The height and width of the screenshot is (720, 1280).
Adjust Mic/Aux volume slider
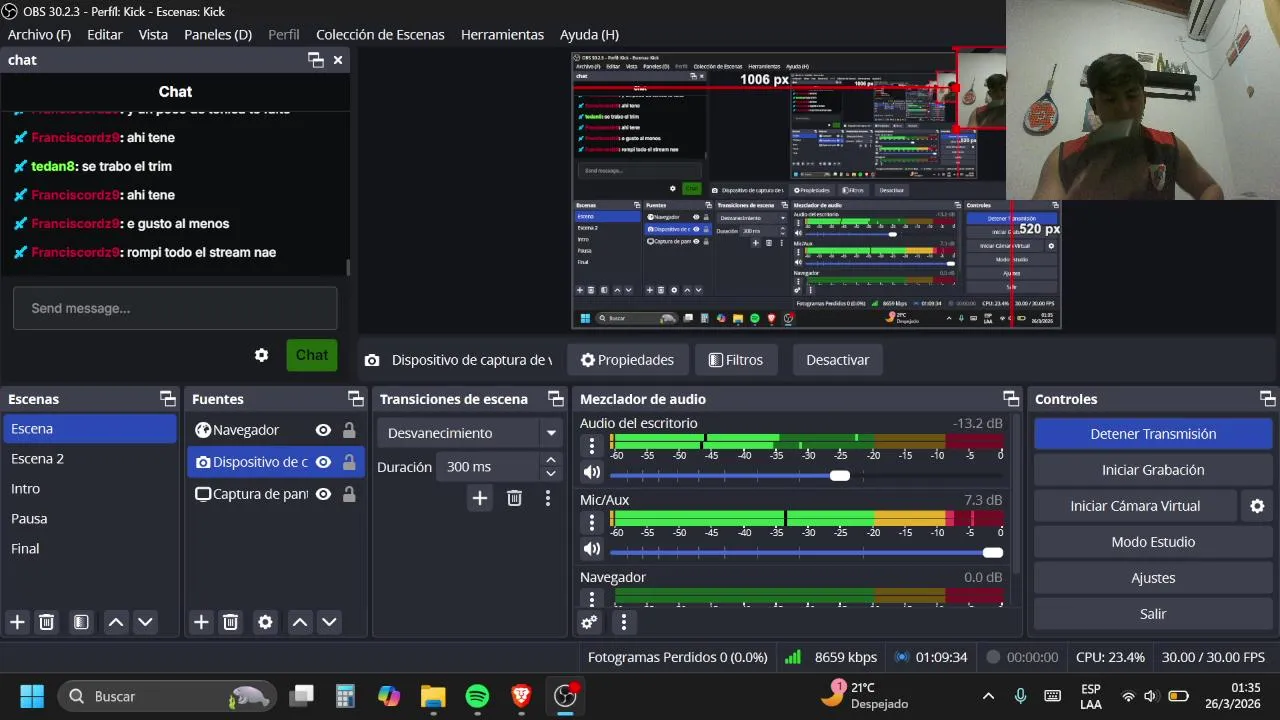point(992,552)
